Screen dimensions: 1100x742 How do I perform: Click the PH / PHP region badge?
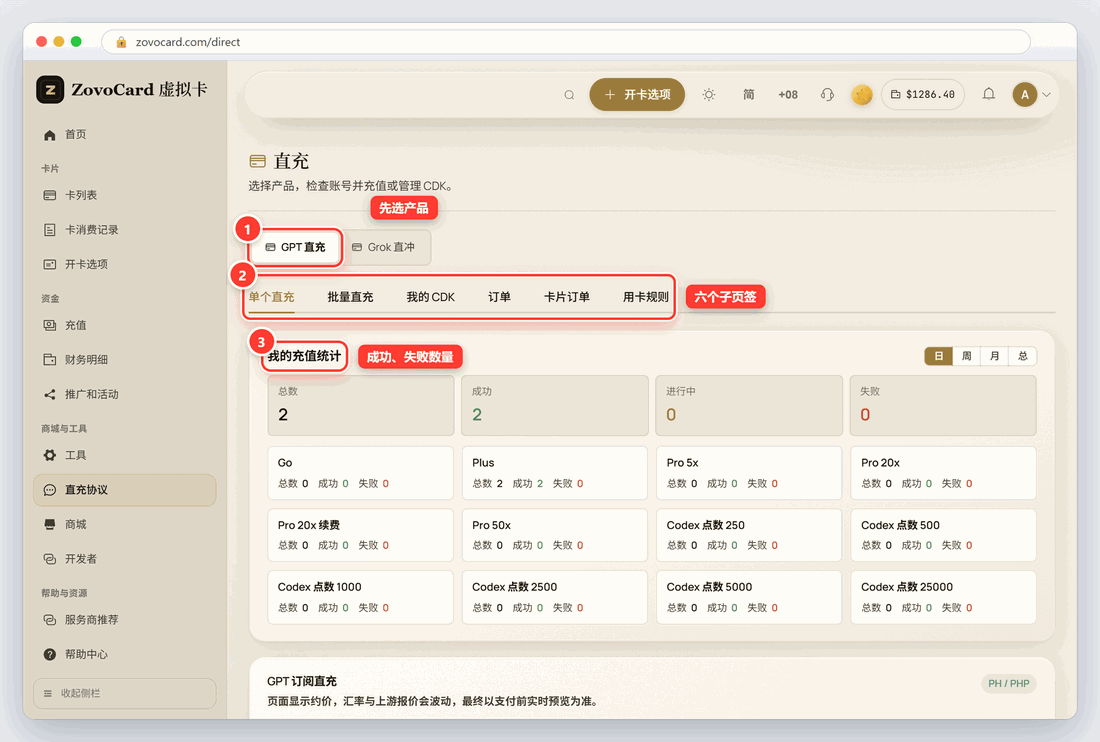[1009, 684]
